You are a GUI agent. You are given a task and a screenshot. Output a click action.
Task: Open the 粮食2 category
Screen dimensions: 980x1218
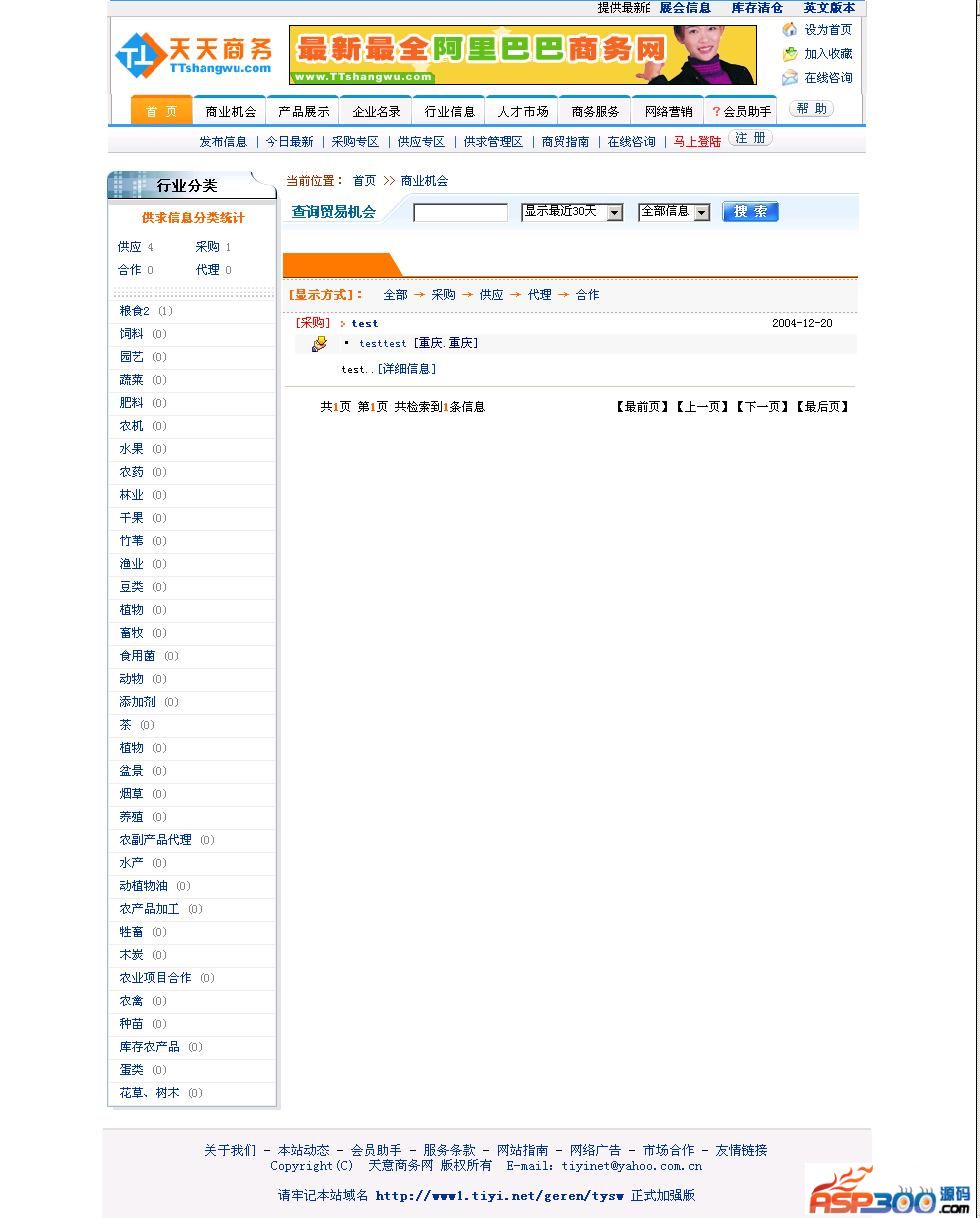[x=134, y=311]
